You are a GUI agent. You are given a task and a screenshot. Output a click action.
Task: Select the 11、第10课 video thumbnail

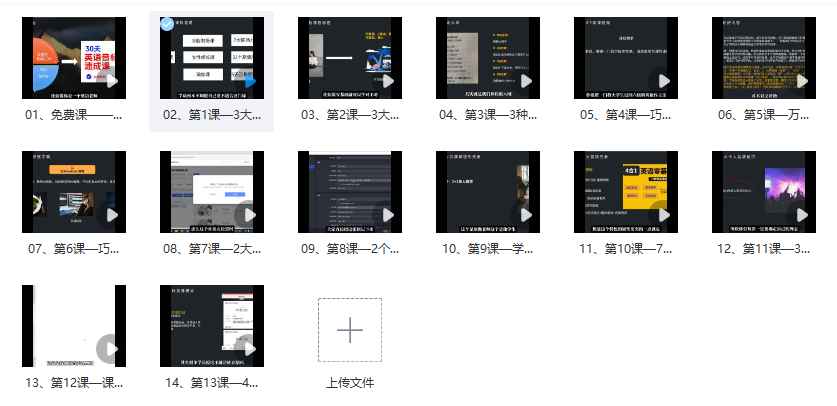625,192
